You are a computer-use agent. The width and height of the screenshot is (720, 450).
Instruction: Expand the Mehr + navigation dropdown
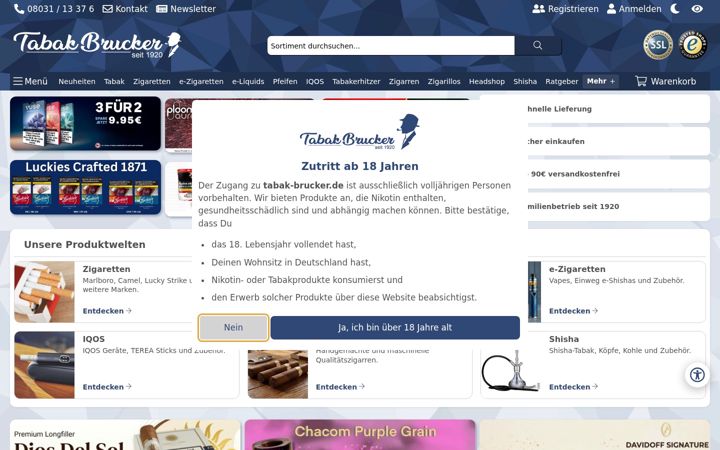[601, 81]
